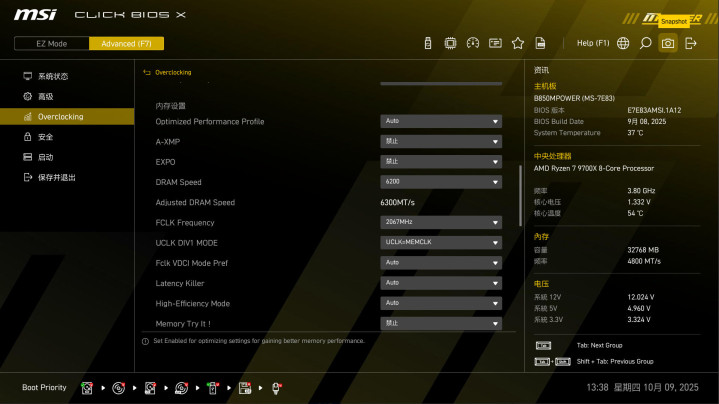The image size is (719, 404).
Task: Click the monitor icon beside 系统状态
Action: (x=28, y=76)
